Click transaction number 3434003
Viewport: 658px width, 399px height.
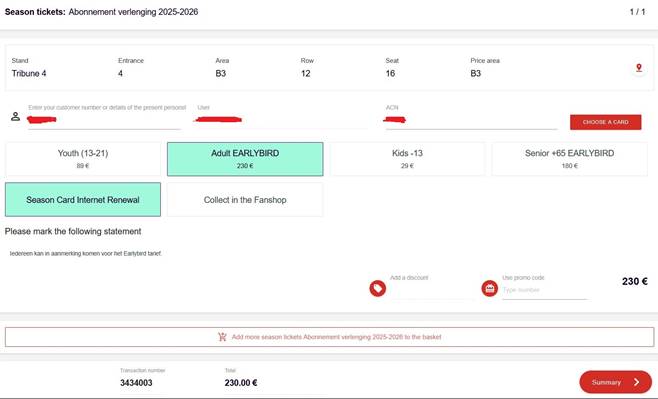pos(136,383)
